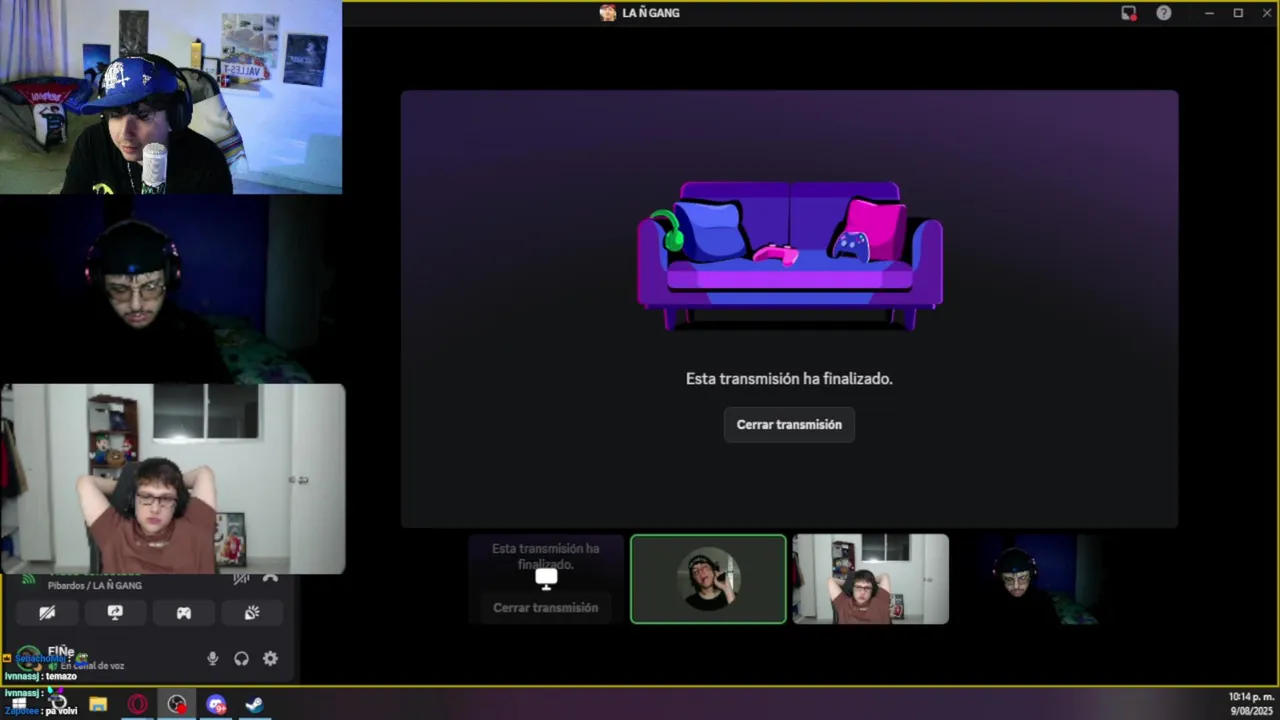
Task: Click the share screen button
Action: click(115, 613)
